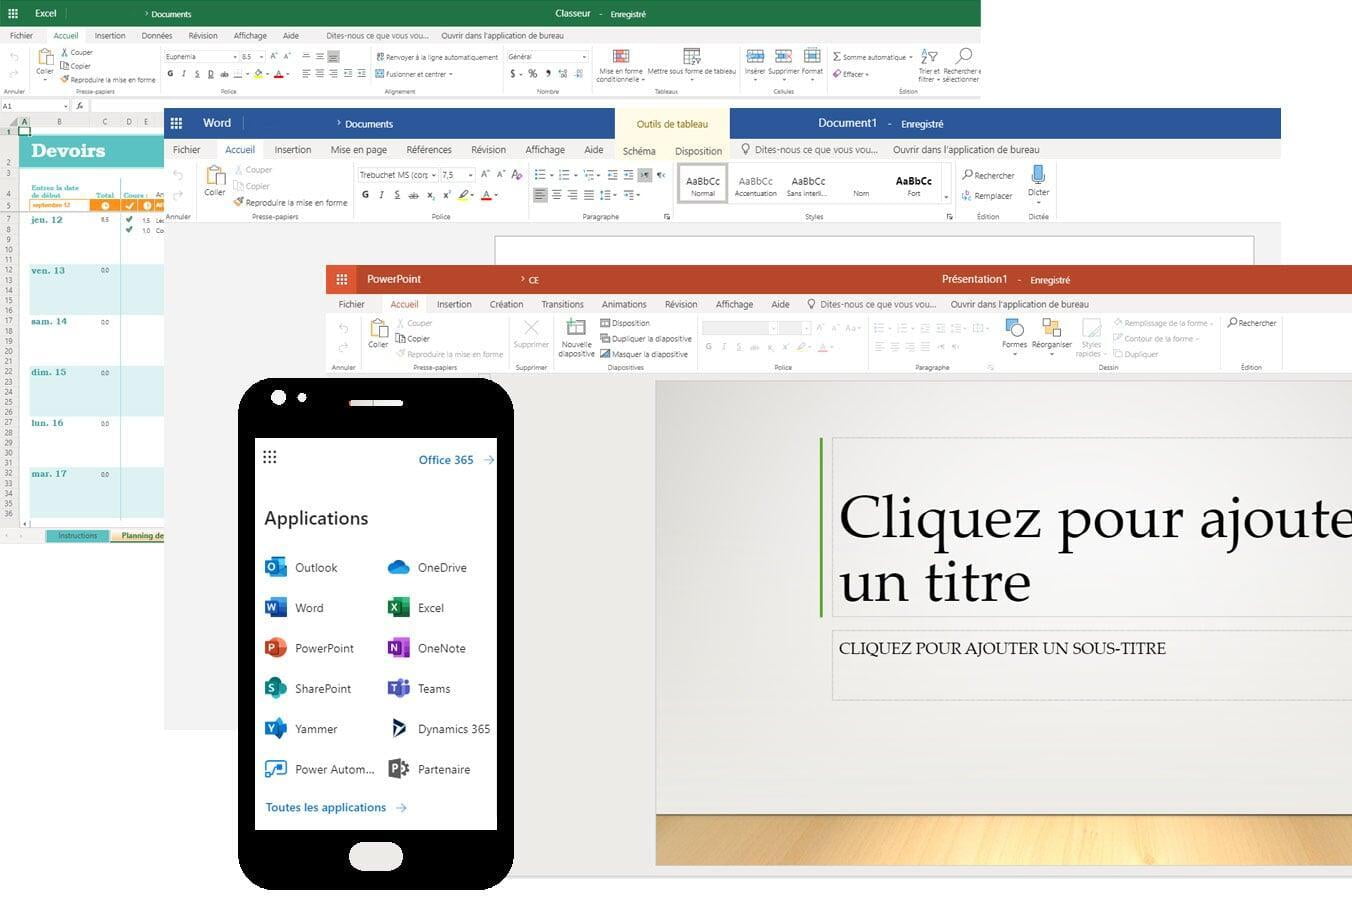Toggle subscript in Word ribbon
This screenshot has height=899, width=1352.
coord(430,195)
